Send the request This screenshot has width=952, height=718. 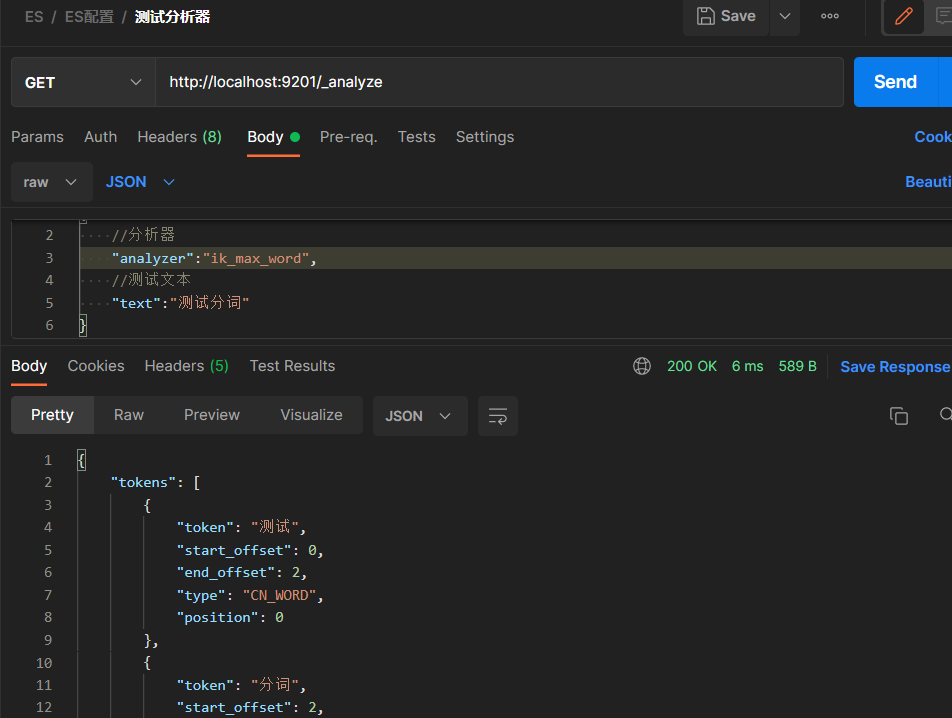[x=896, y=82]
